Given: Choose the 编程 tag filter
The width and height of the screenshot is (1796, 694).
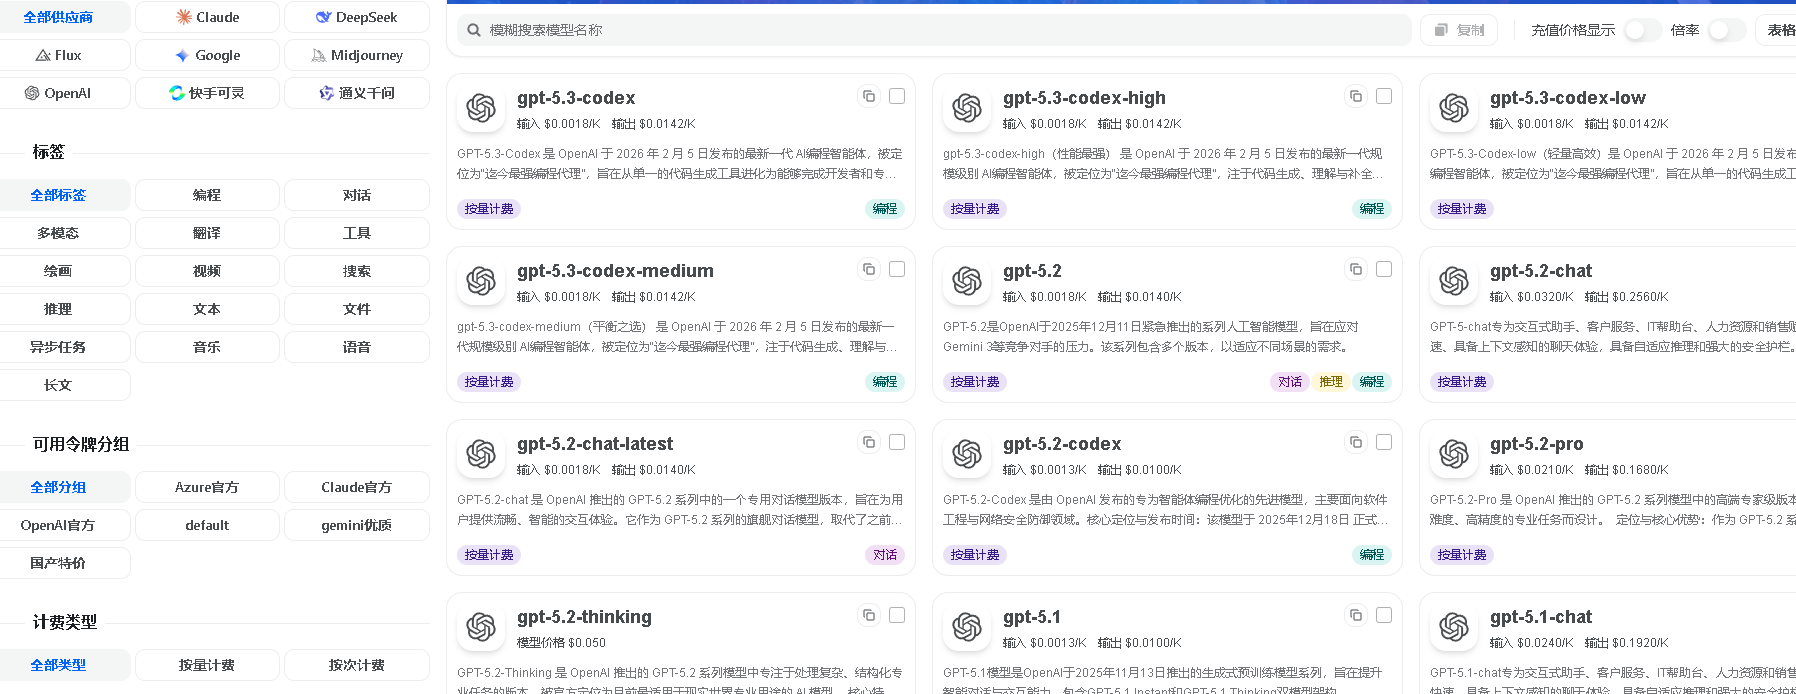Looking at the screenshot, I should tap(207, 195).
